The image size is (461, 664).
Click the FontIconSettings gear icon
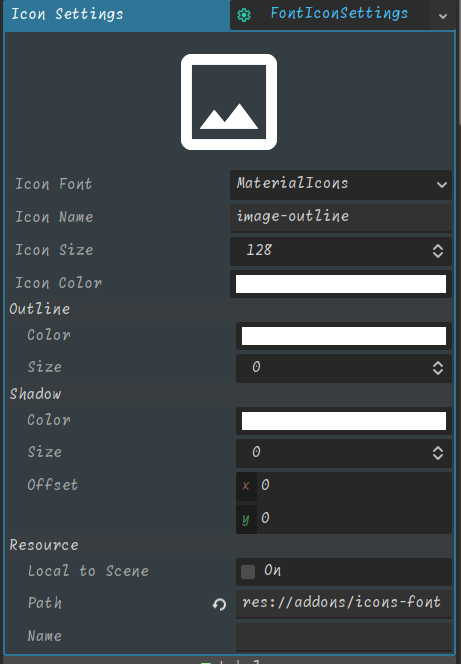[244, 15]
